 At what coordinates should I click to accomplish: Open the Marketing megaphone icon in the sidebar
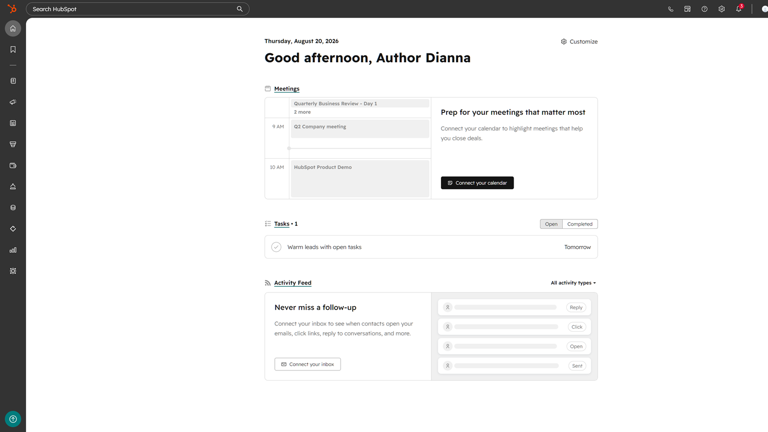(13, 102)
